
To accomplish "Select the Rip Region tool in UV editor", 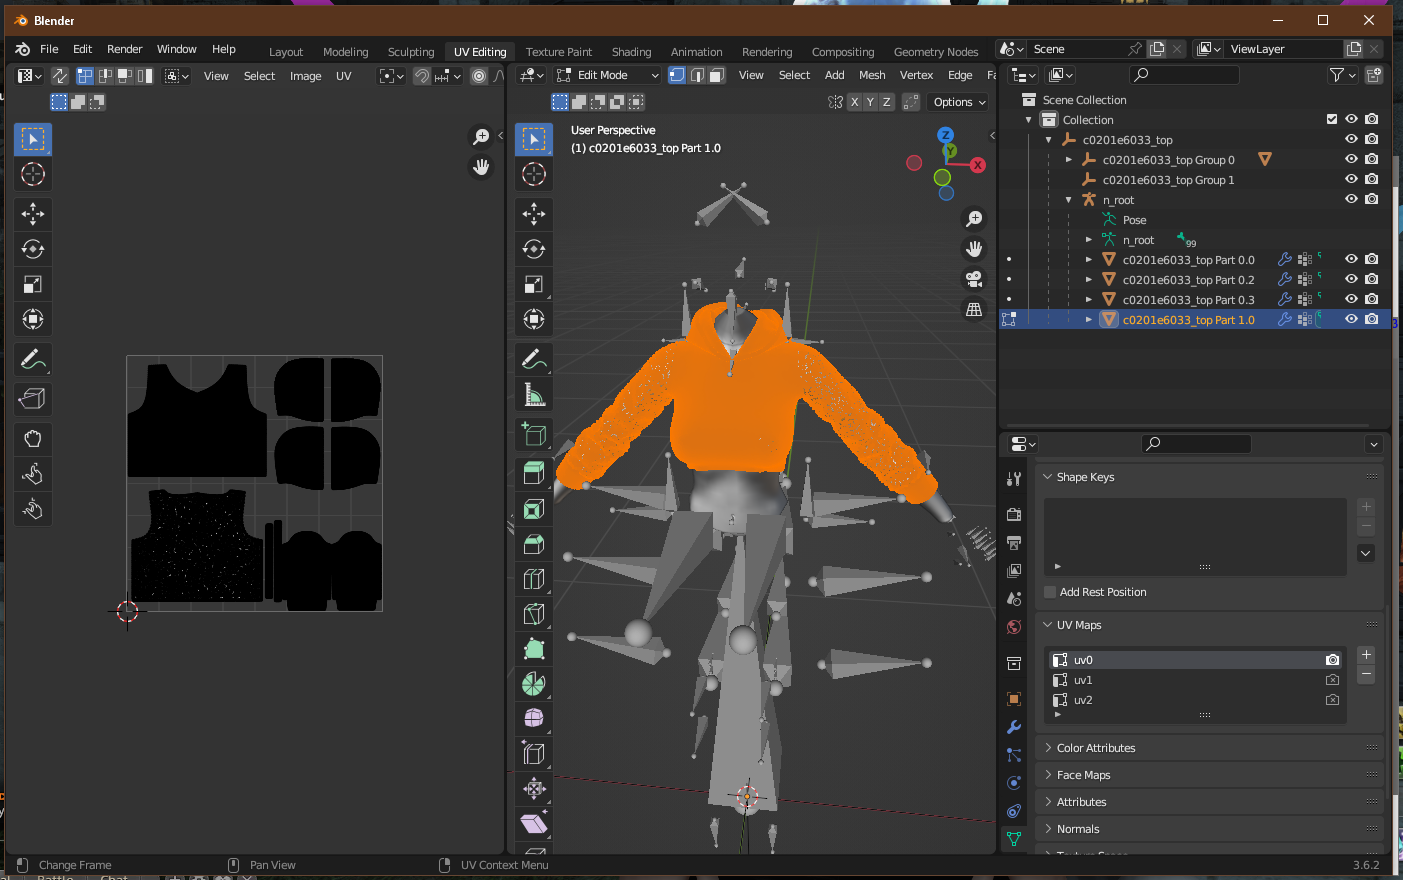I will (32, 399).
